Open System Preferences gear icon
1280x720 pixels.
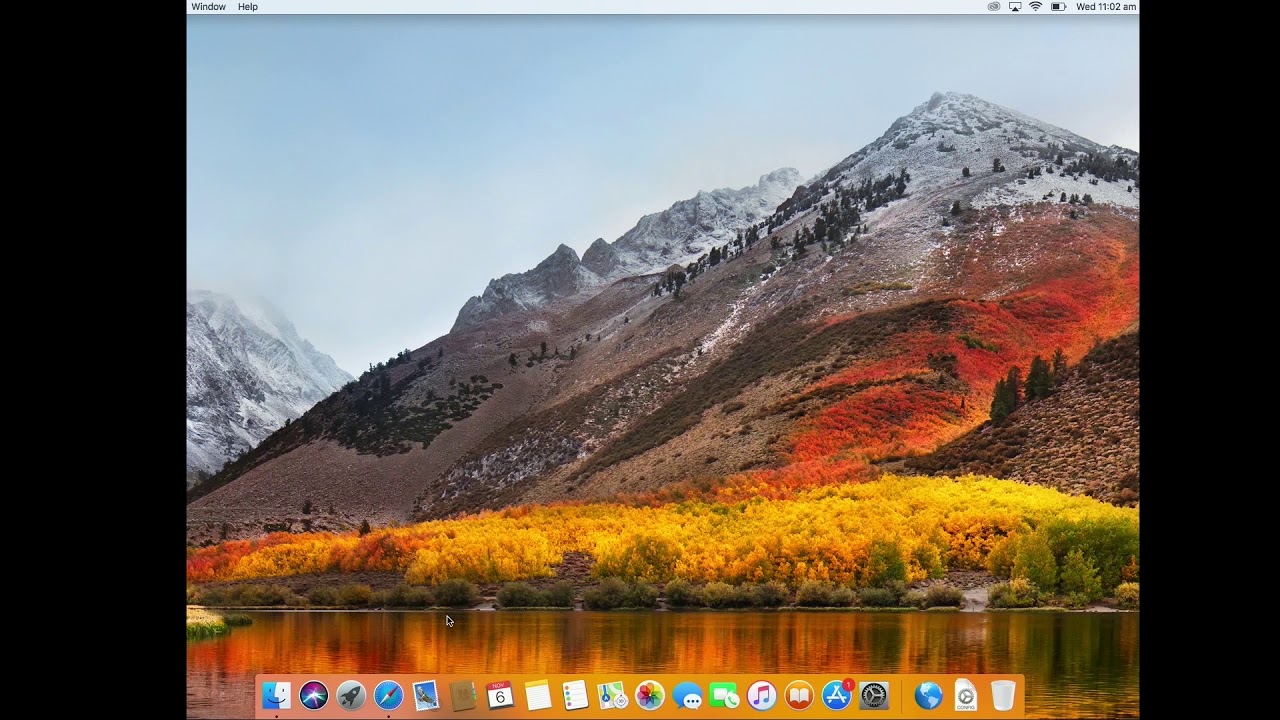click(x=874, y=695)
